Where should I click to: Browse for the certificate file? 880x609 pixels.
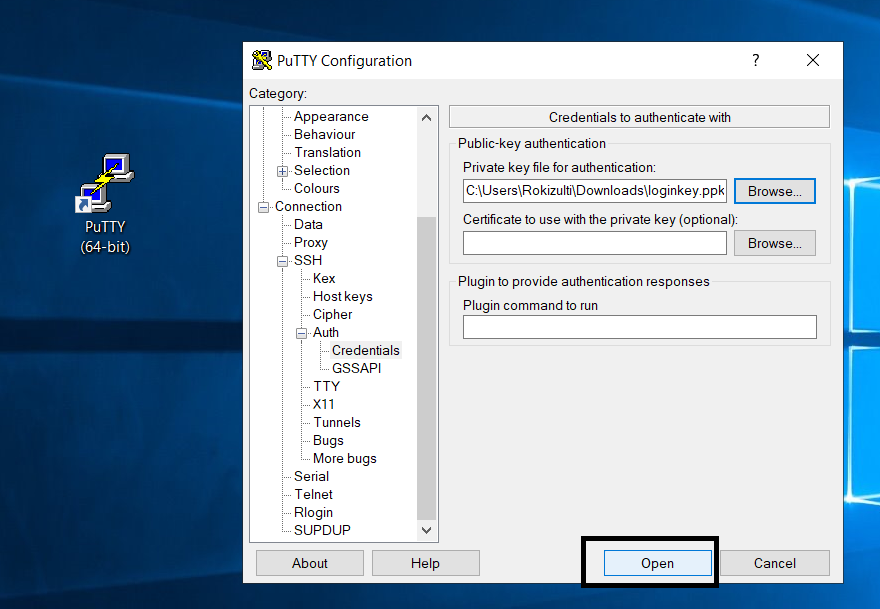[774, 243]
